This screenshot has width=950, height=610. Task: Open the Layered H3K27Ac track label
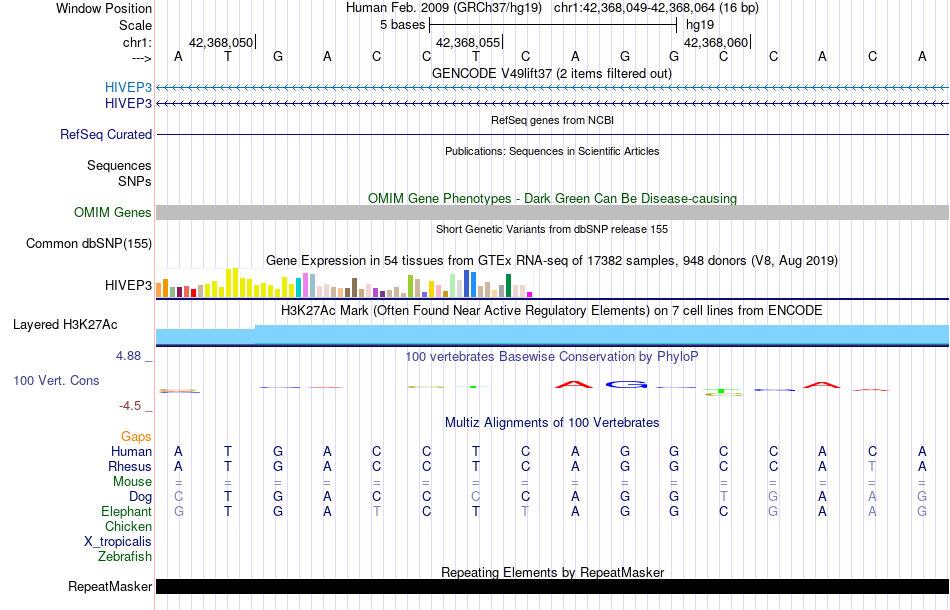coord(65,324)
